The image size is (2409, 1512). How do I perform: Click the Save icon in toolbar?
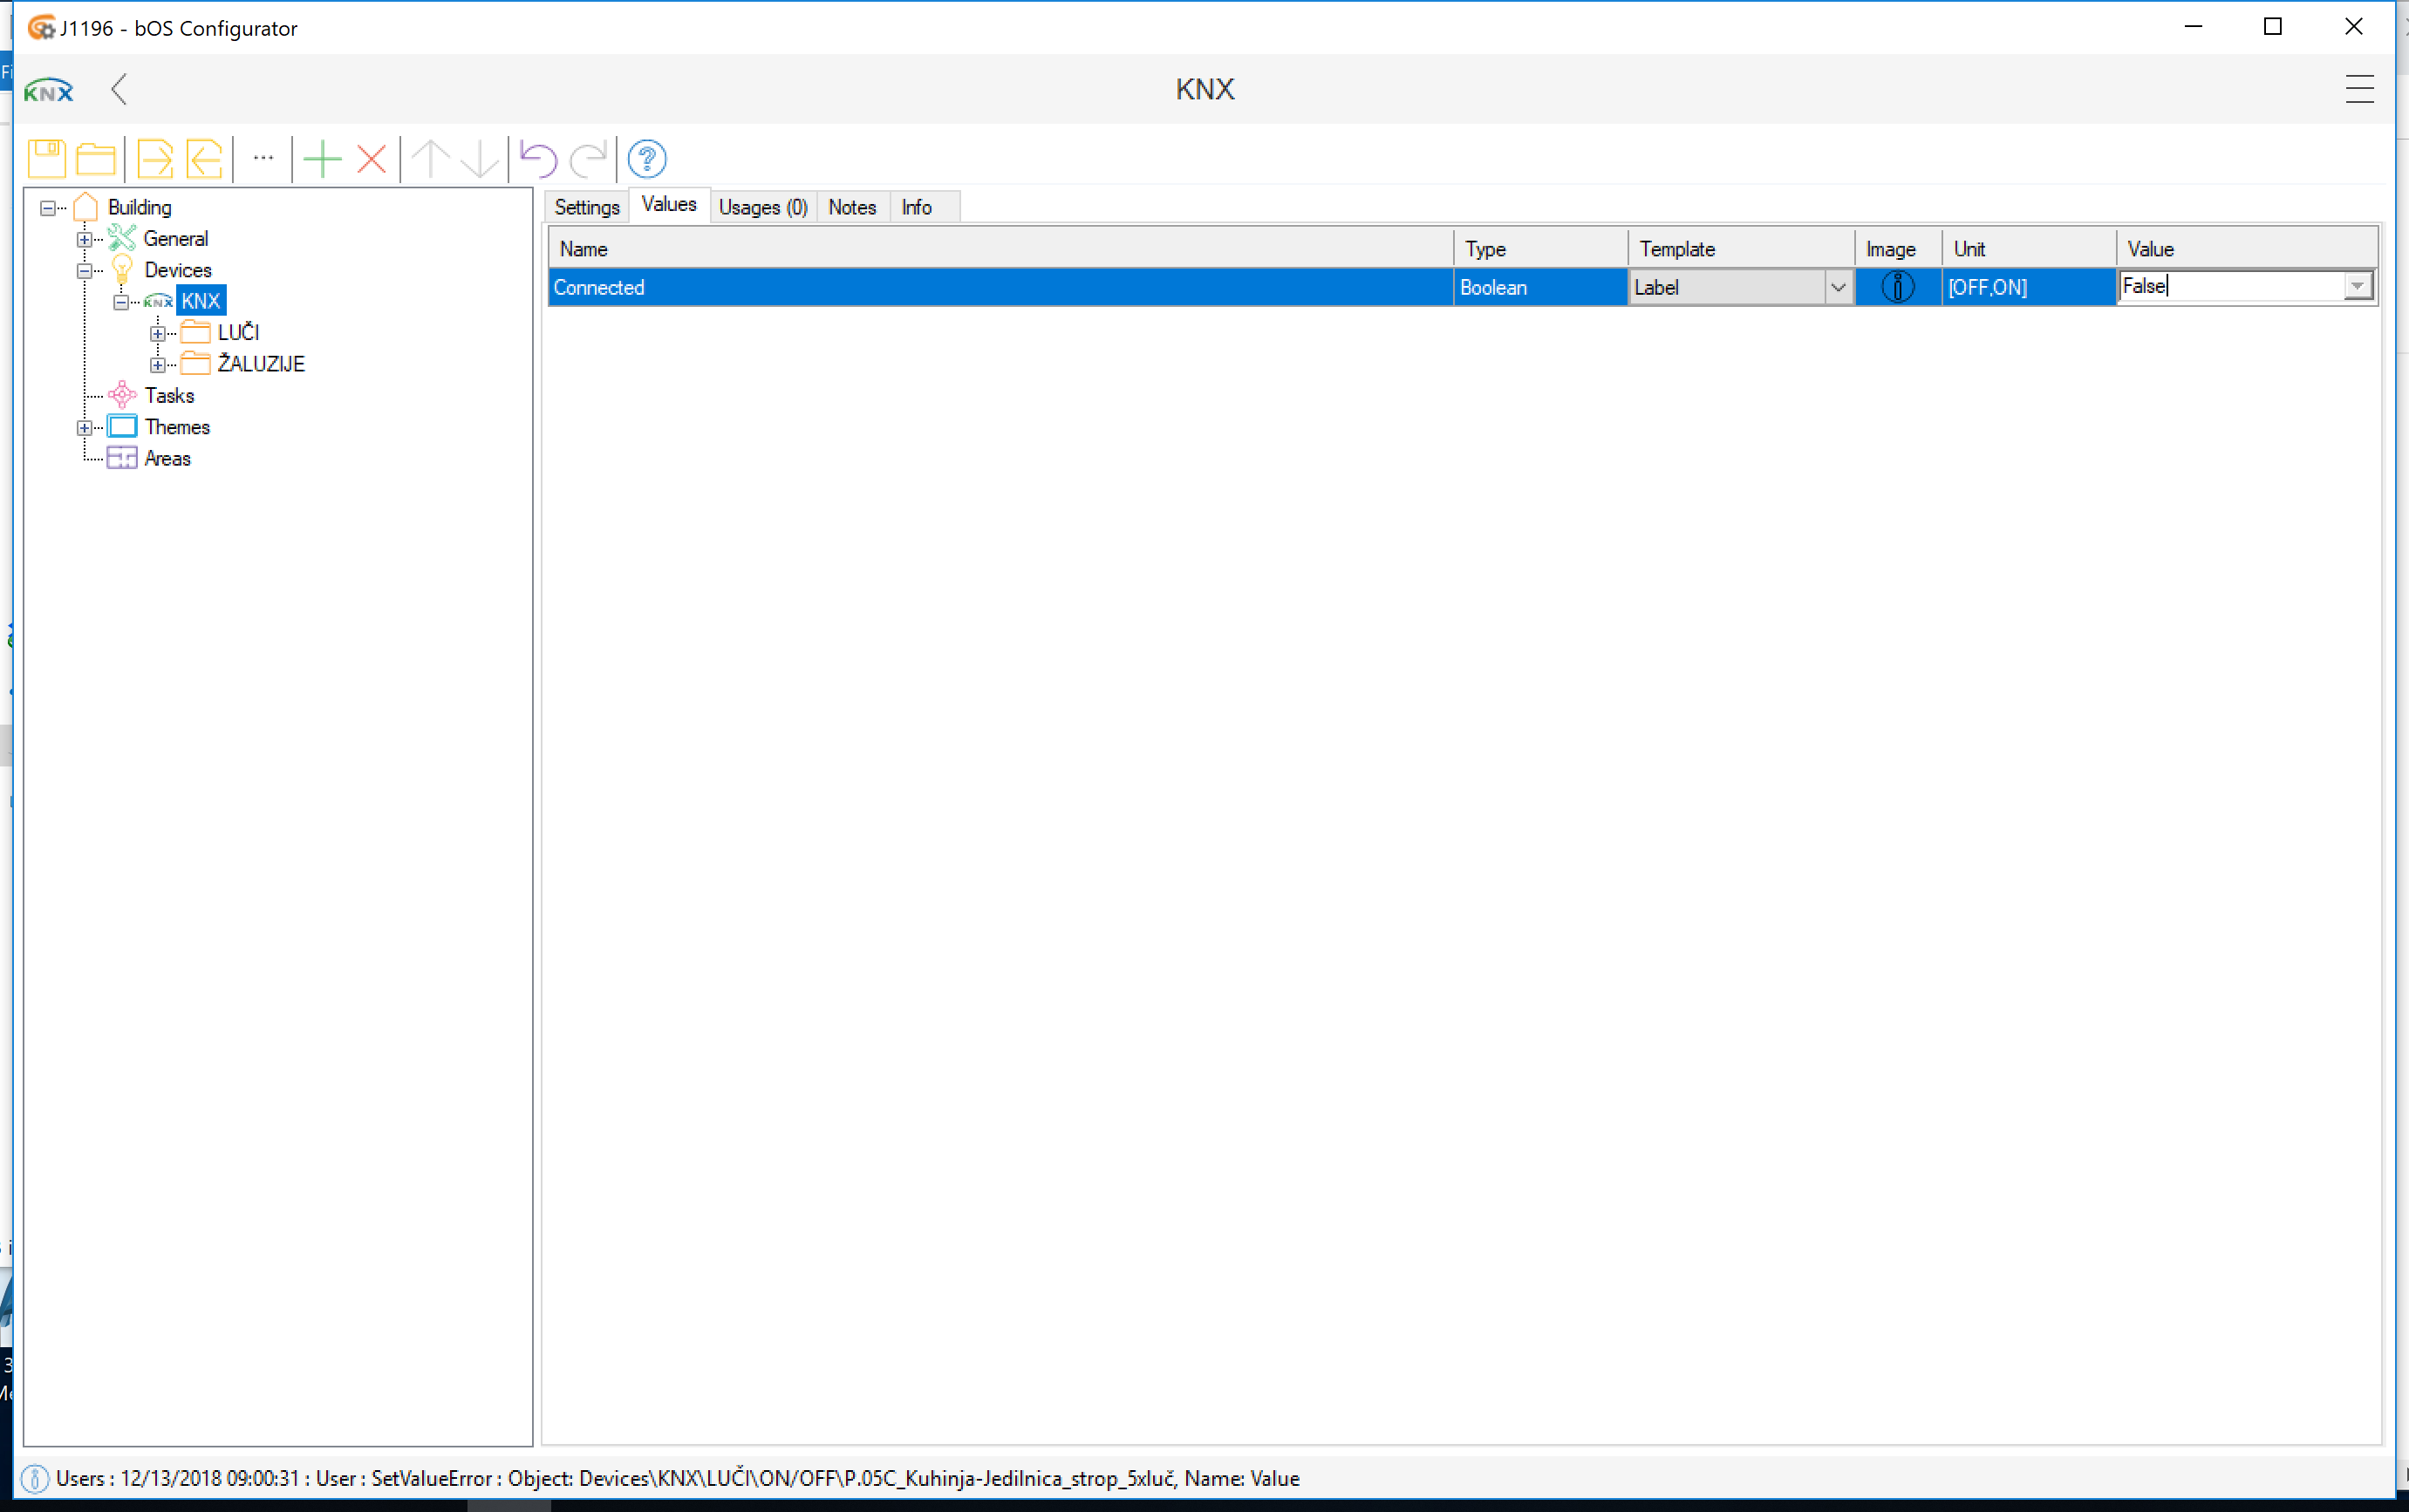[46, 159]
